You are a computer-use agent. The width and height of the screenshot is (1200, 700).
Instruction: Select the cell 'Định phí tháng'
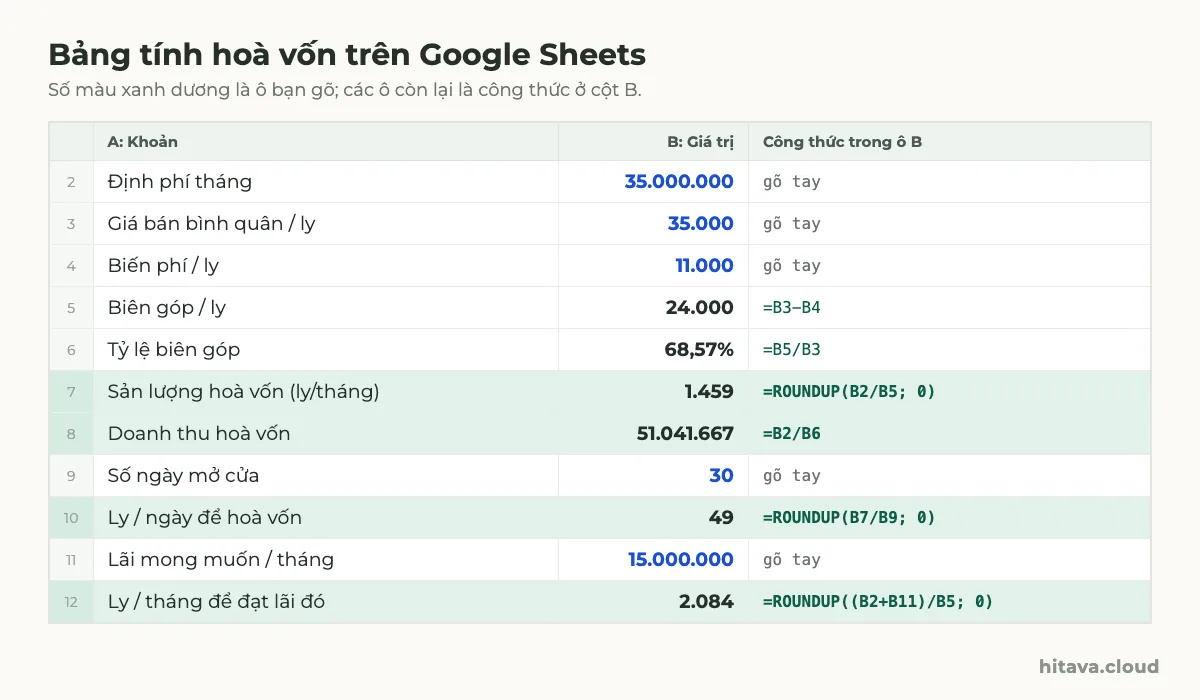click(x=326, y=182)
